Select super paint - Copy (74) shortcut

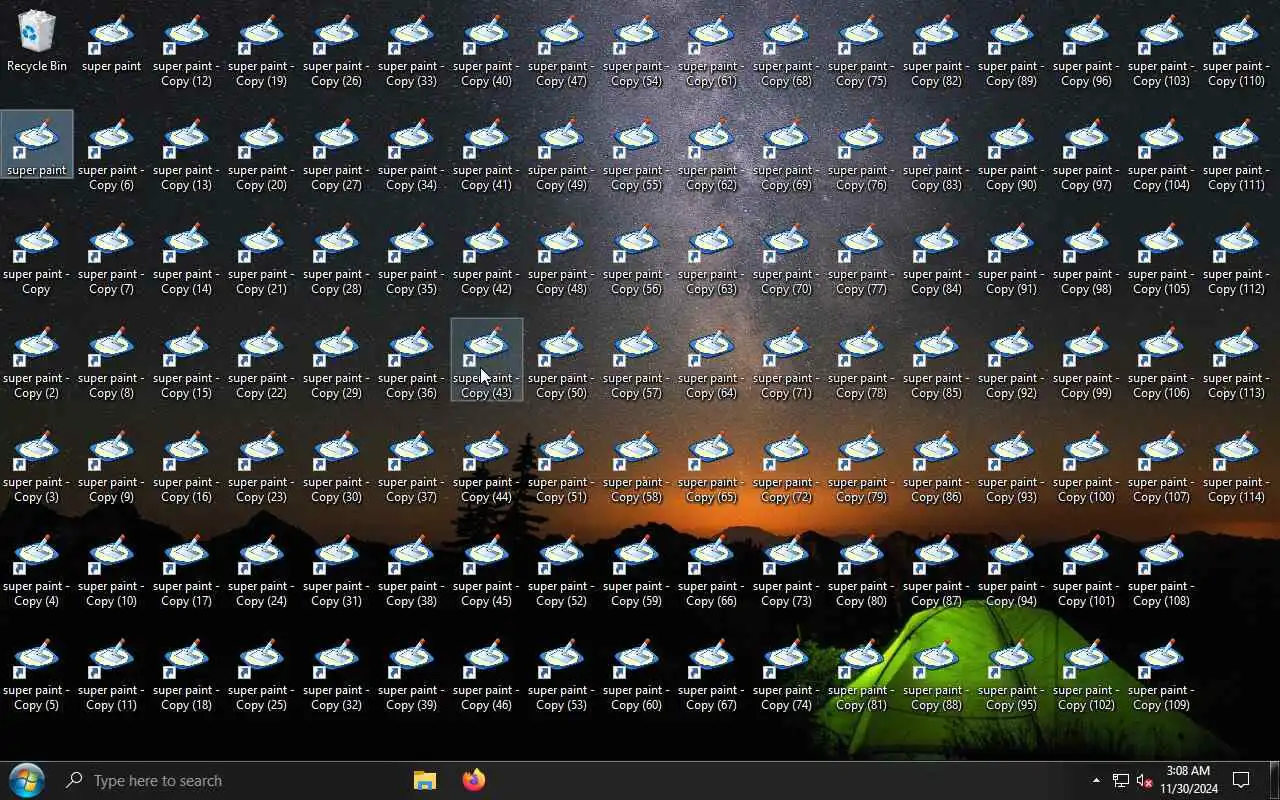pyautogui.click(x=787, y=674)
